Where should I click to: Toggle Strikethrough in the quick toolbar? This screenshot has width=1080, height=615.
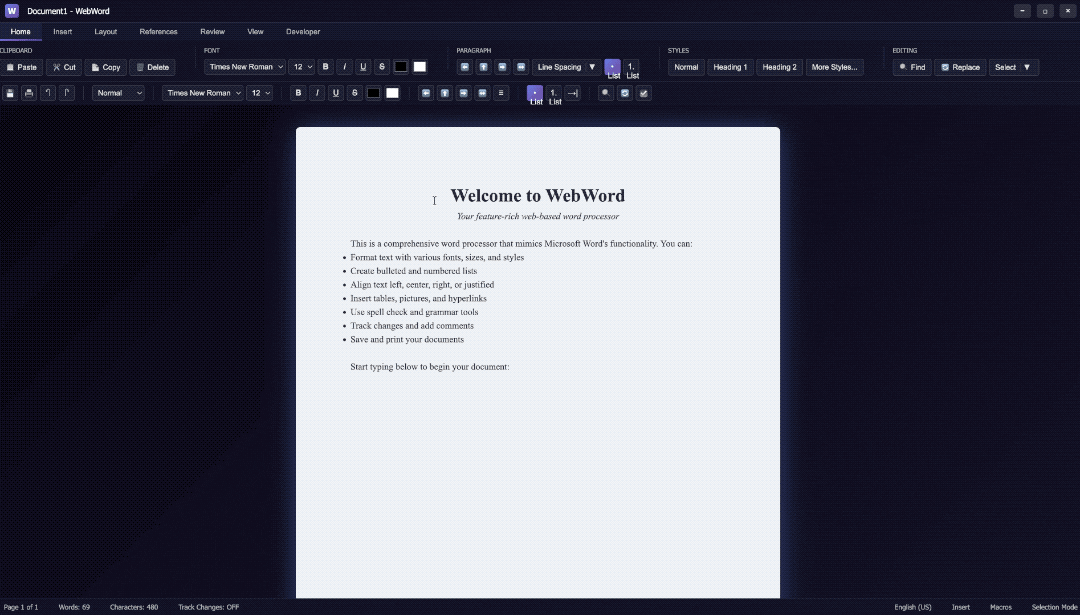pos(355,93)
